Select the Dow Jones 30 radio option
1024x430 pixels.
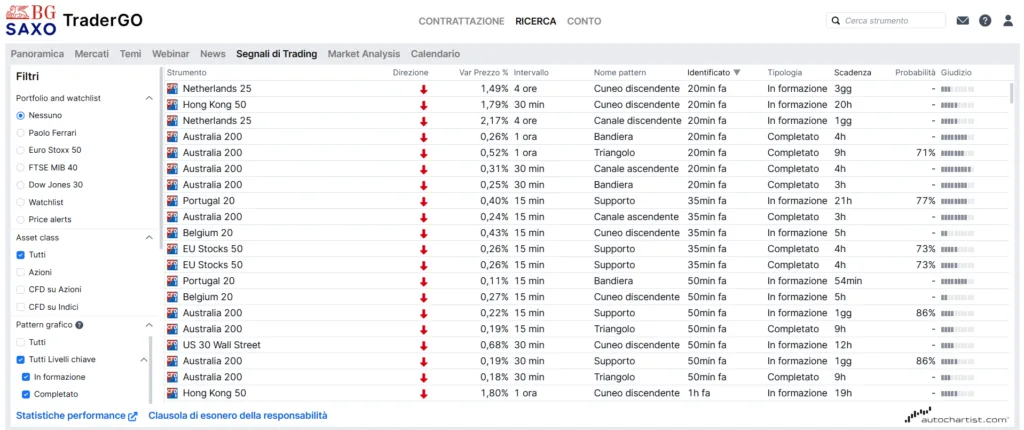[x=21, y=185]
